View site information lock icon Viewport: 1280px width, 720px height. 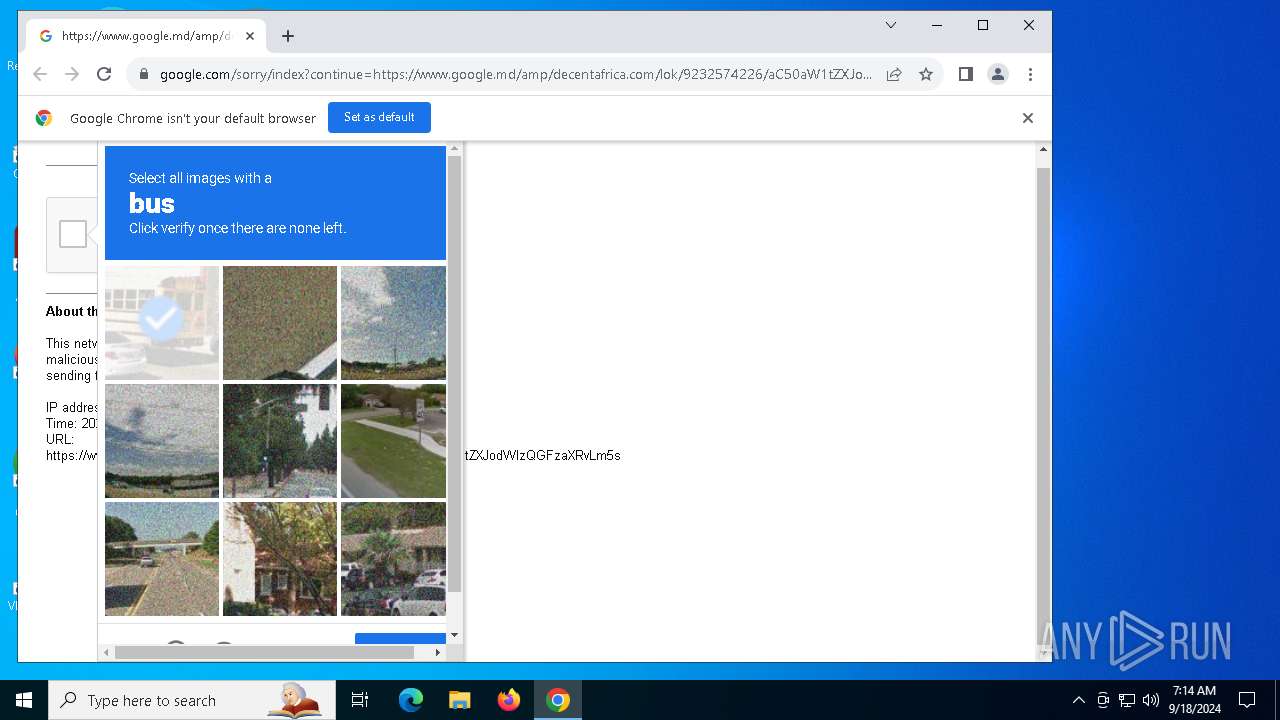144,74
